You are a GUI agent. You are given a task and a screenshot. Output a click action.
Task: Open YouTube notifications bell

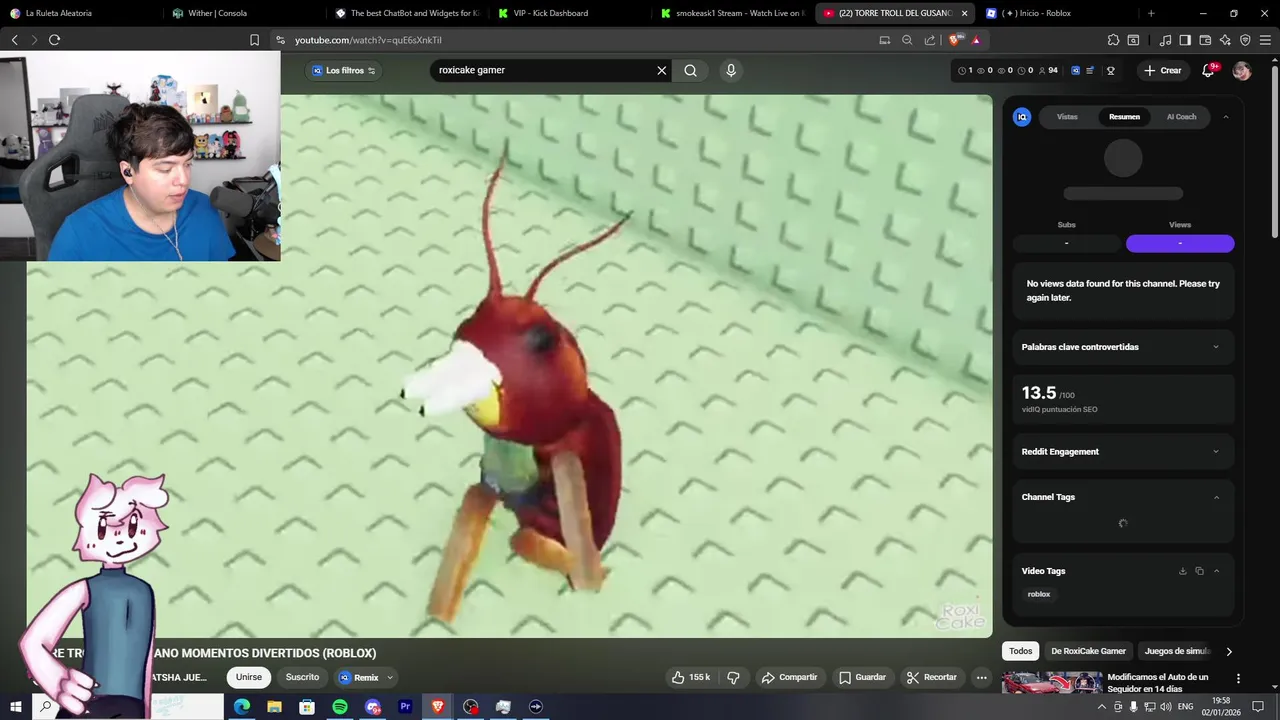click(1209, 70)
